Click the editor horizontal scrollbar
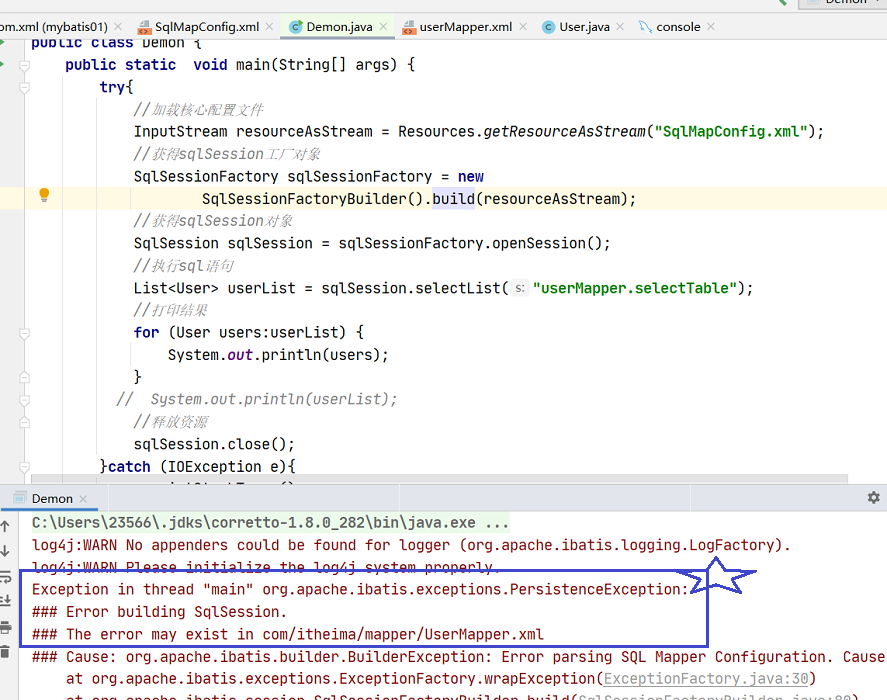The height and width of the screenshot is (700, 887). click(439, 479)
